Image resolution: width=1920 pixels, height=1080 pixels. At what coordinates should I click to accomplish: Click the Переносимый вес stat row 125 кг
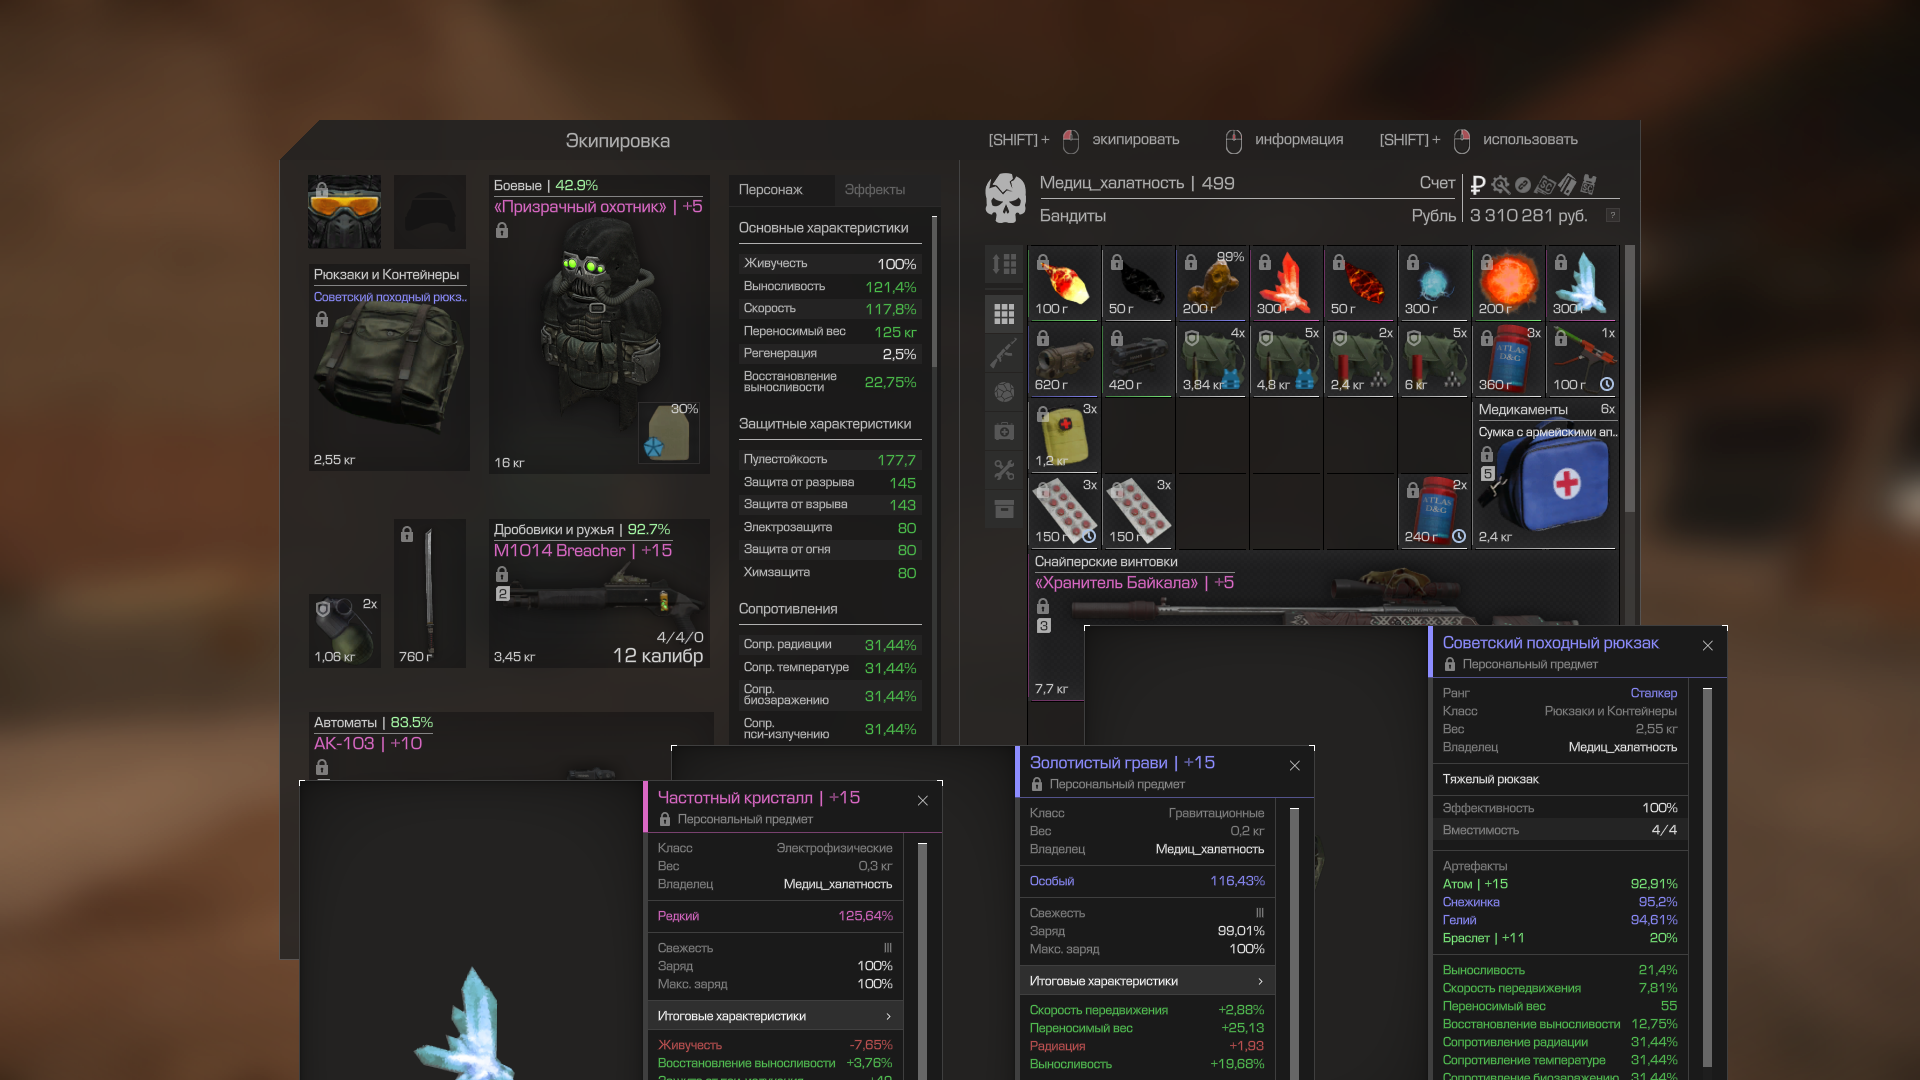pos(830,332)
